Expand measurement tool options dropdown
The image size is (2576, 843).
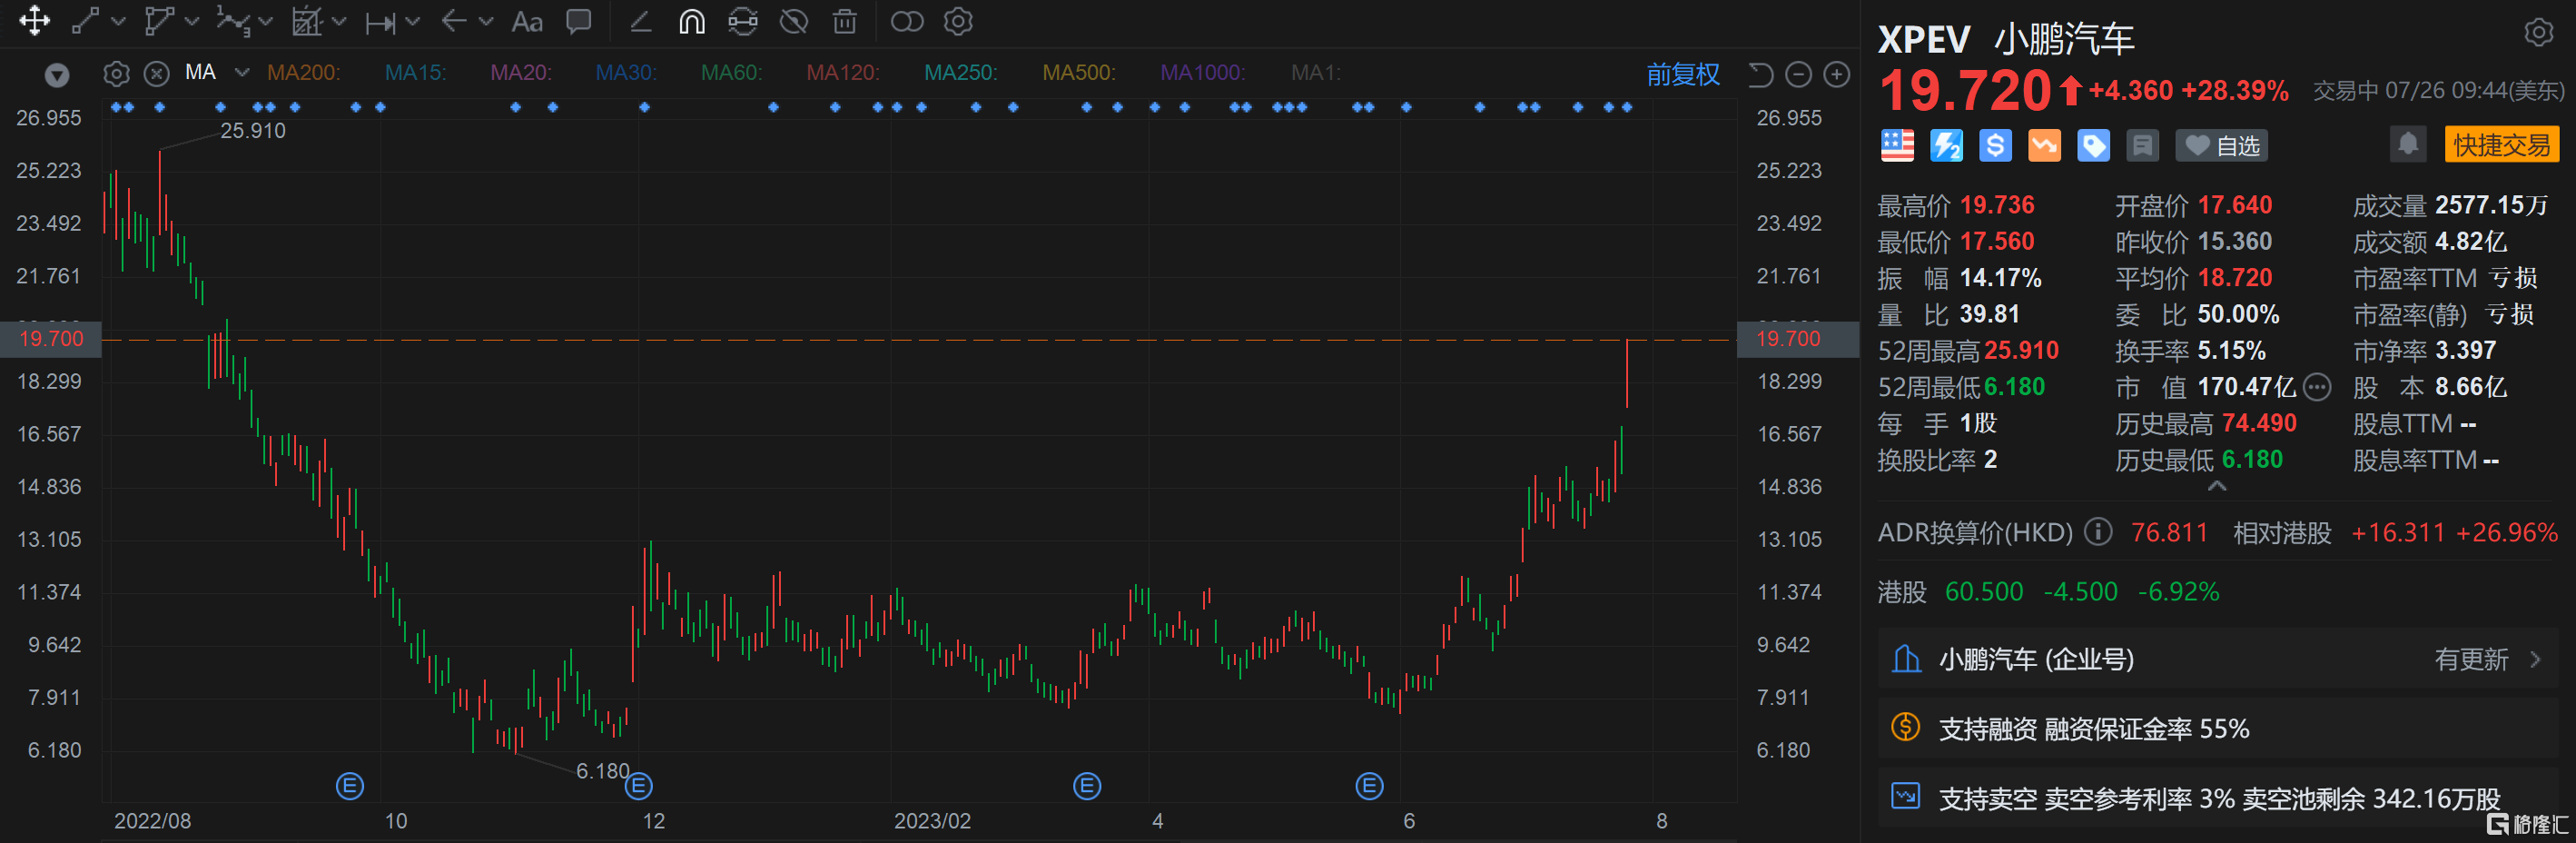coord(412,21)
